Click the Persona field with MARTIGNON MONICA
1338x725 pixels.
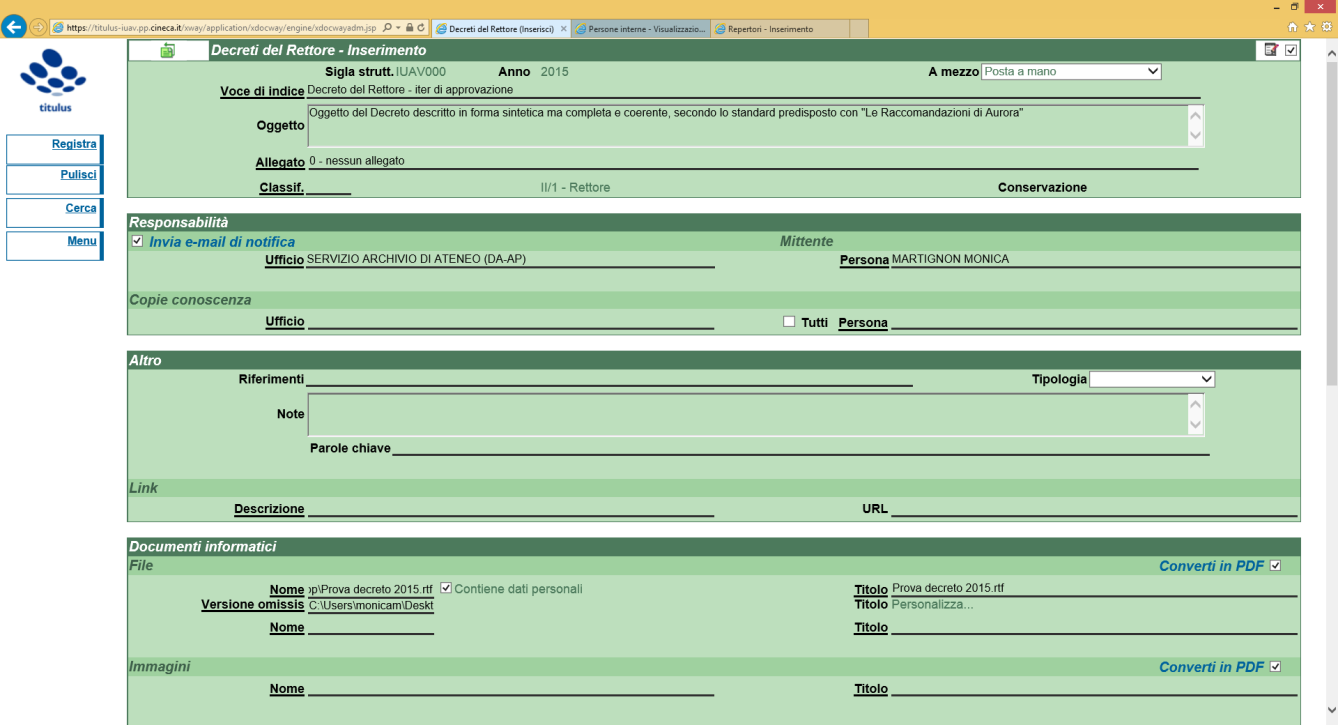coord(1094,260)
